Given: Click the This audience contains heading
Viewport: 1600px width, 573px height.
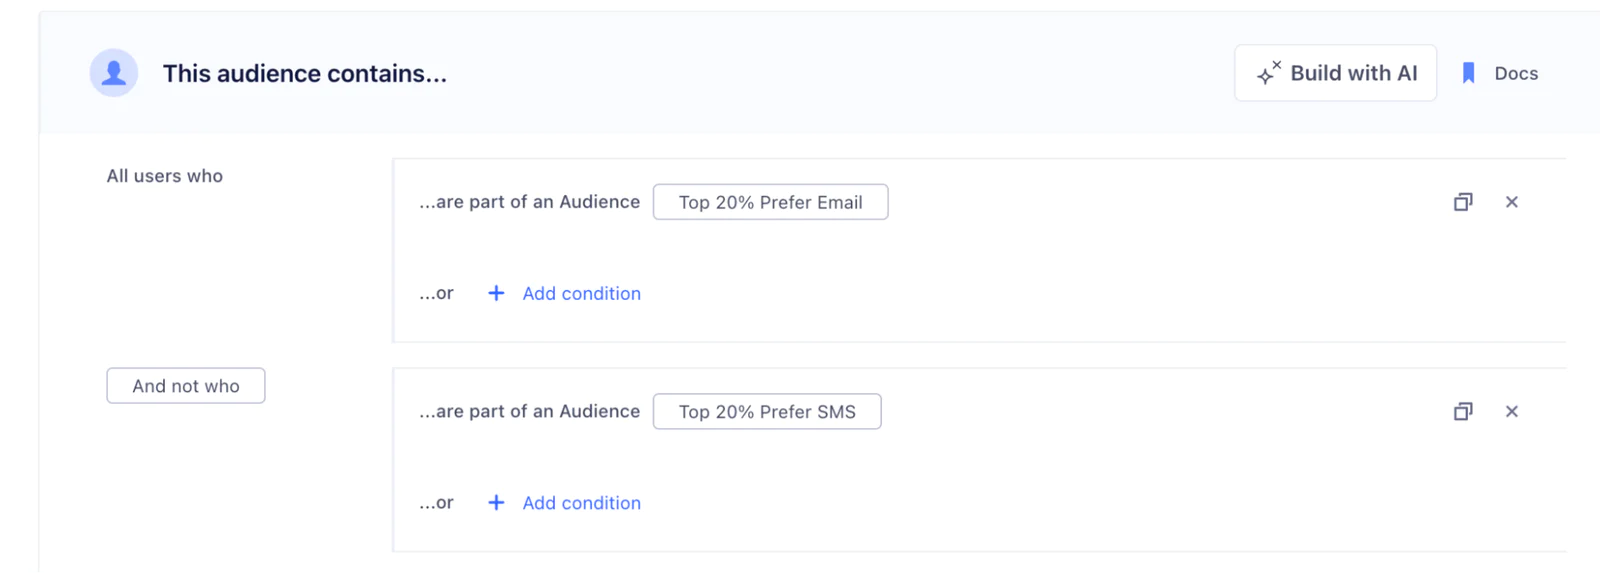Looking at the screenshot, I should tap(305, 73).
